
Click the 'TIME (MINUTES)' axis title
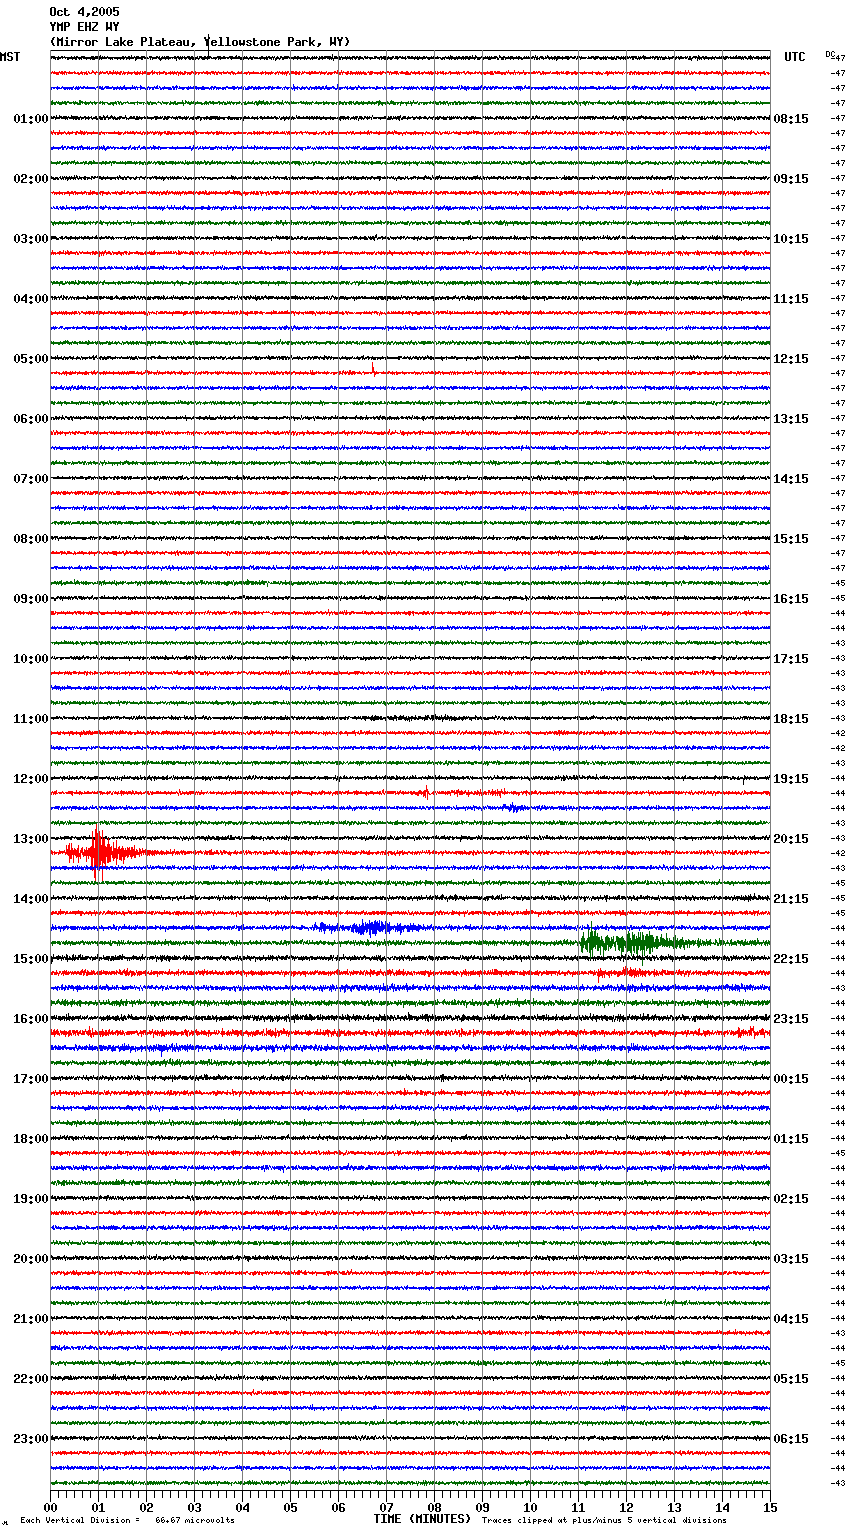422,1519
